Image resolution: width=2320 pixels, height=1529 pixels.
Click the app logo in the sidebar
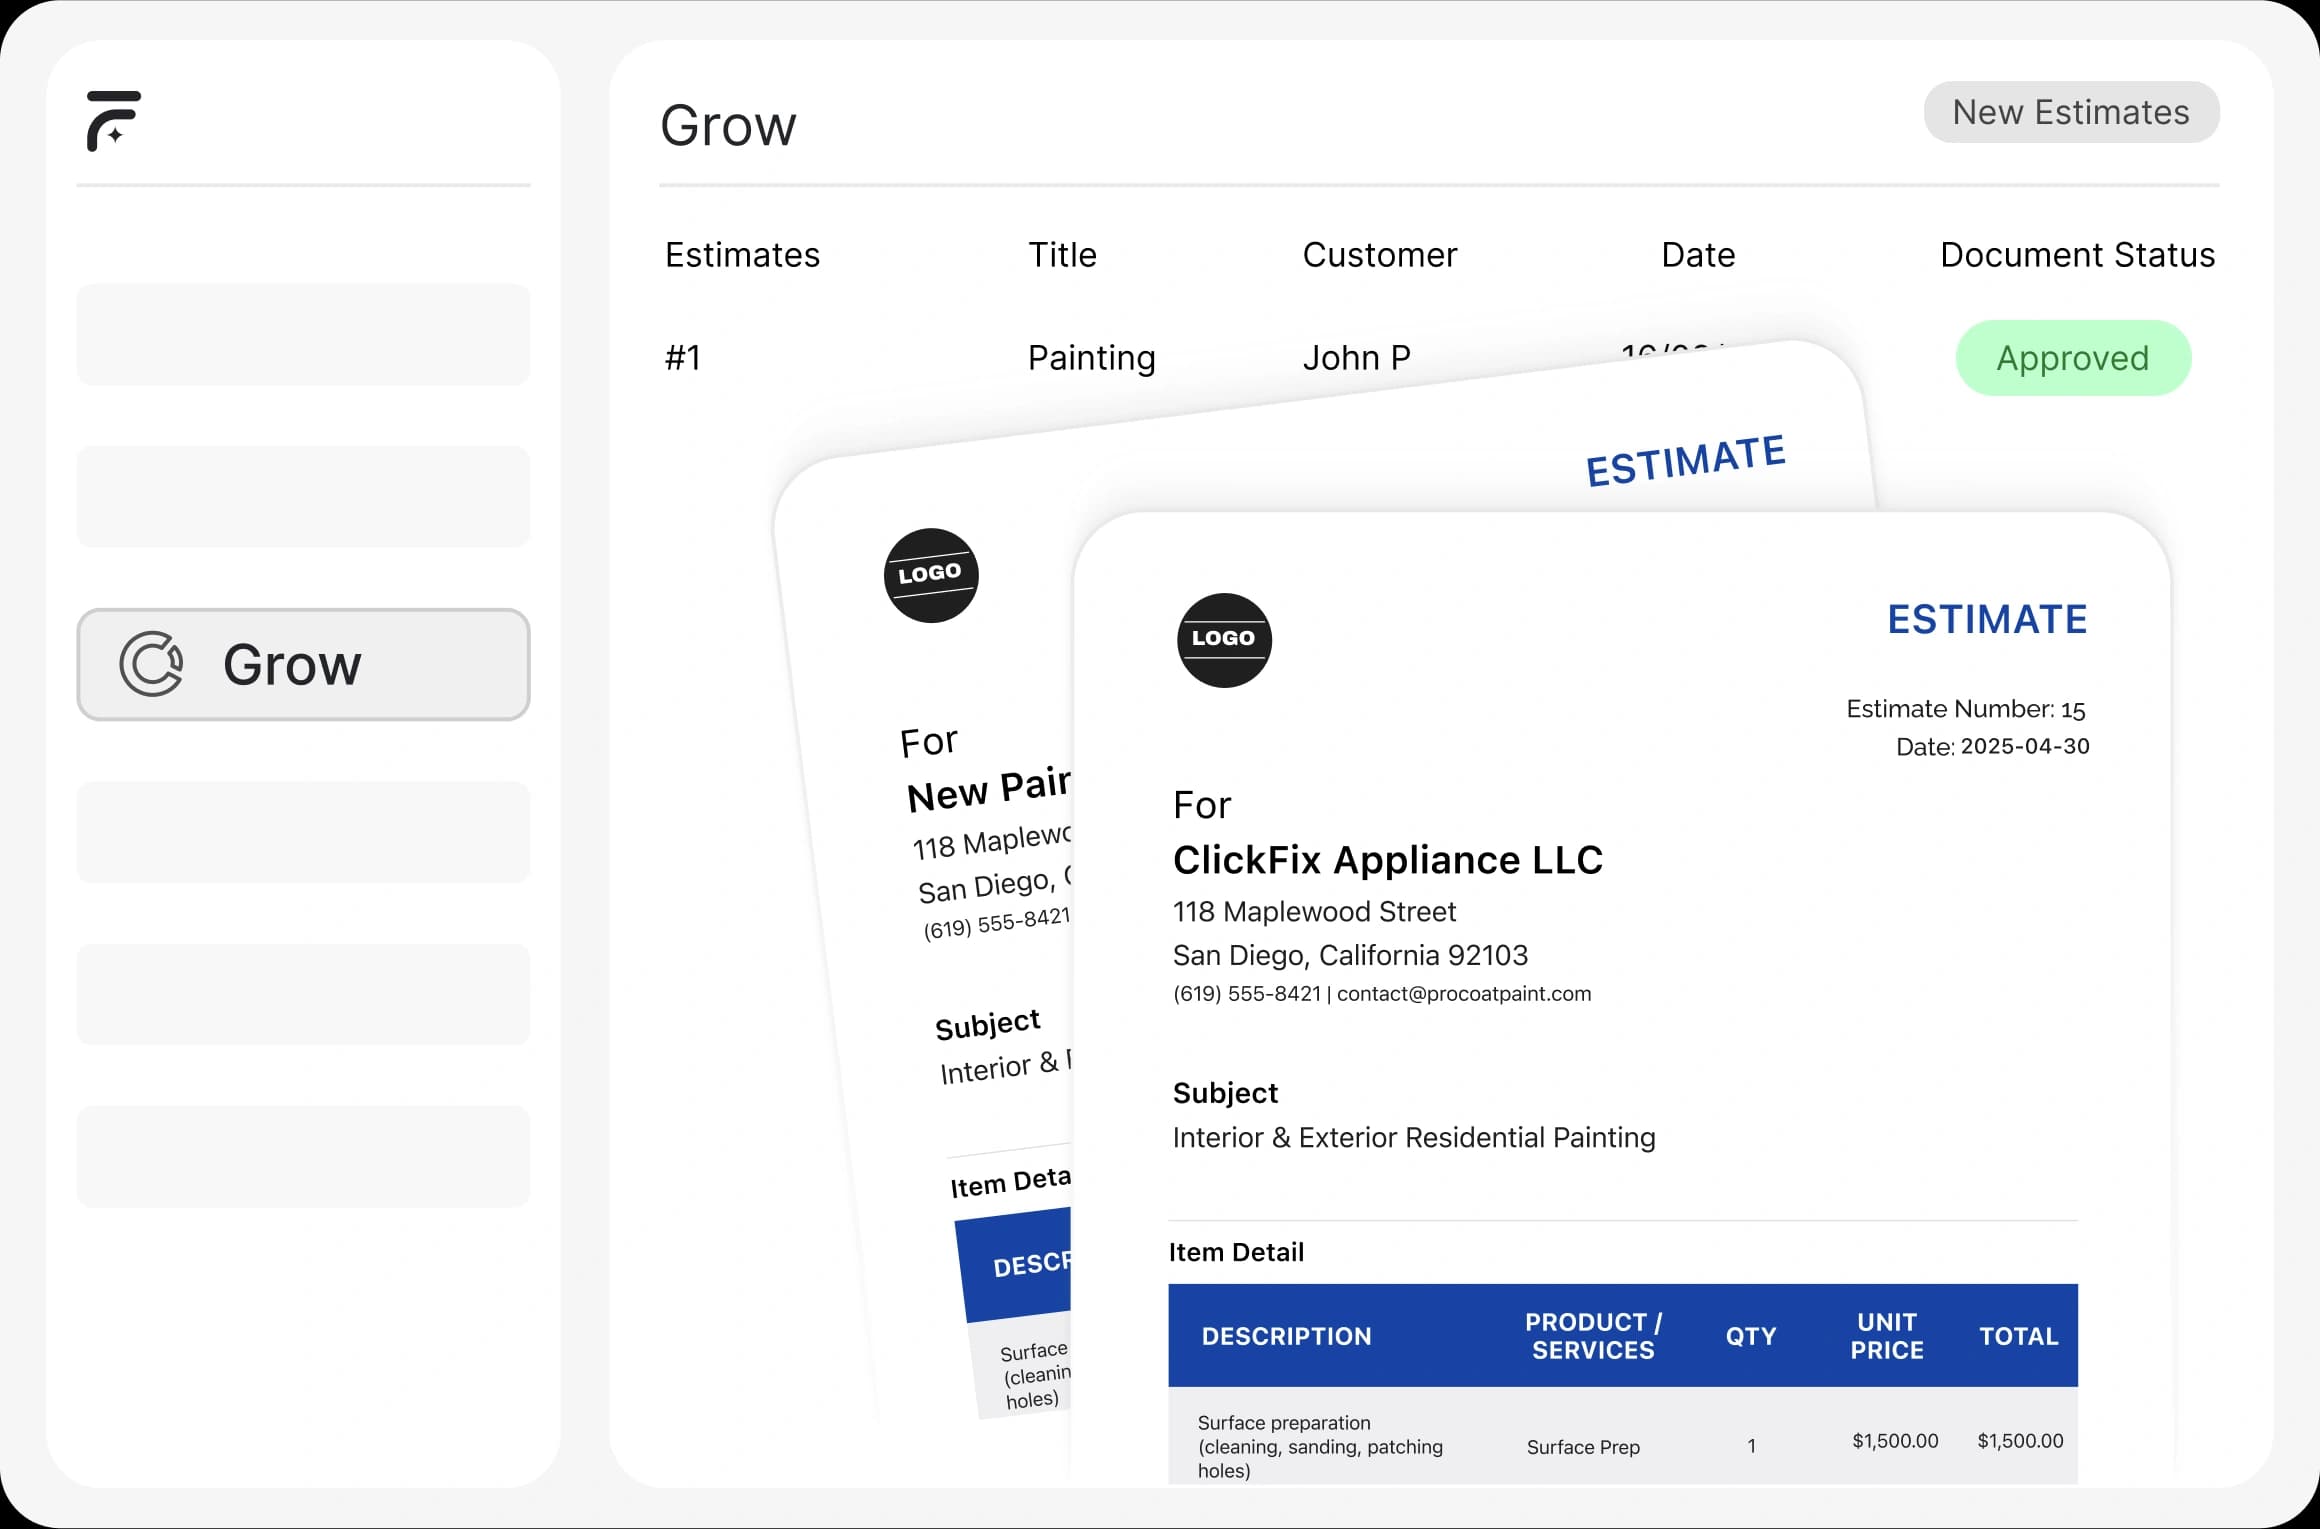coord(113,121)
